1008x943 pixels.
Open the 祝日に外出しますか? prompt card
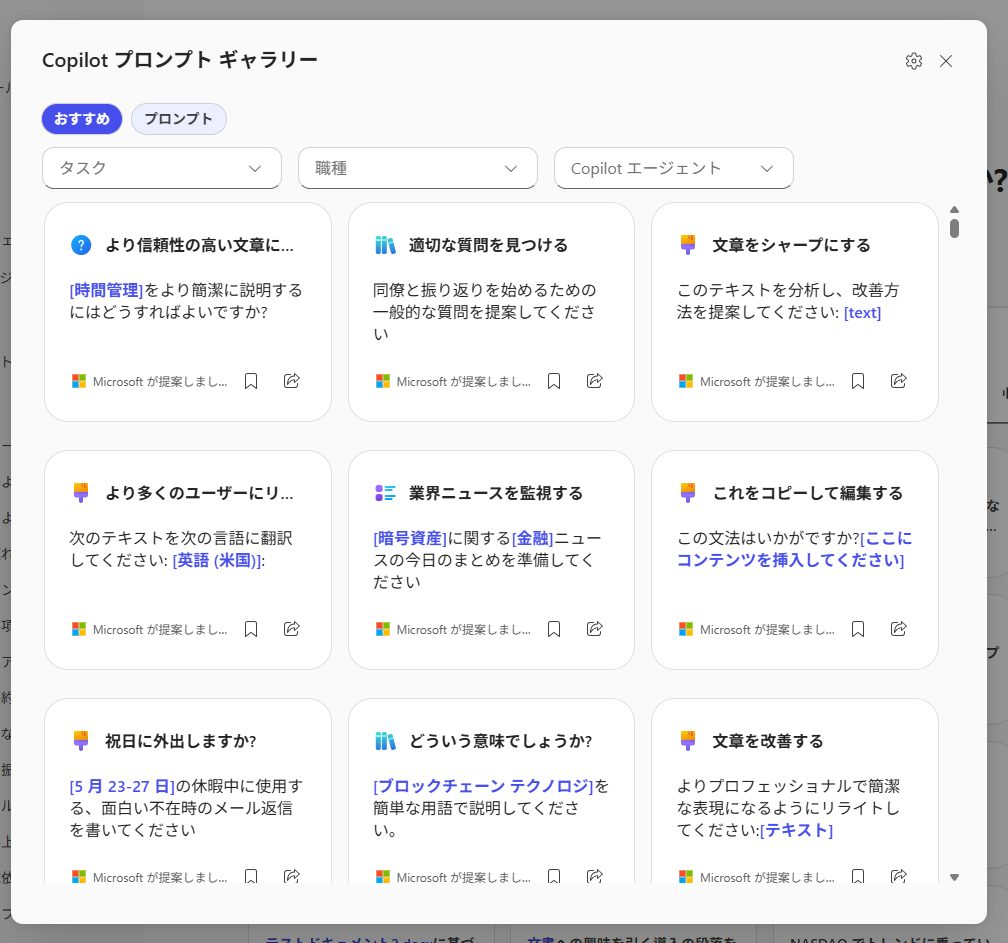point(187,790)
